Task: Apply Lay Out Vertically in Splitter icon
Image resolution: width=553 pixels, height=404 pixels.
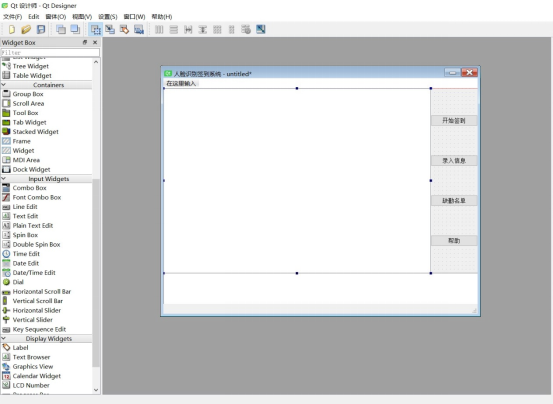Action: click(x=203, y=29)
